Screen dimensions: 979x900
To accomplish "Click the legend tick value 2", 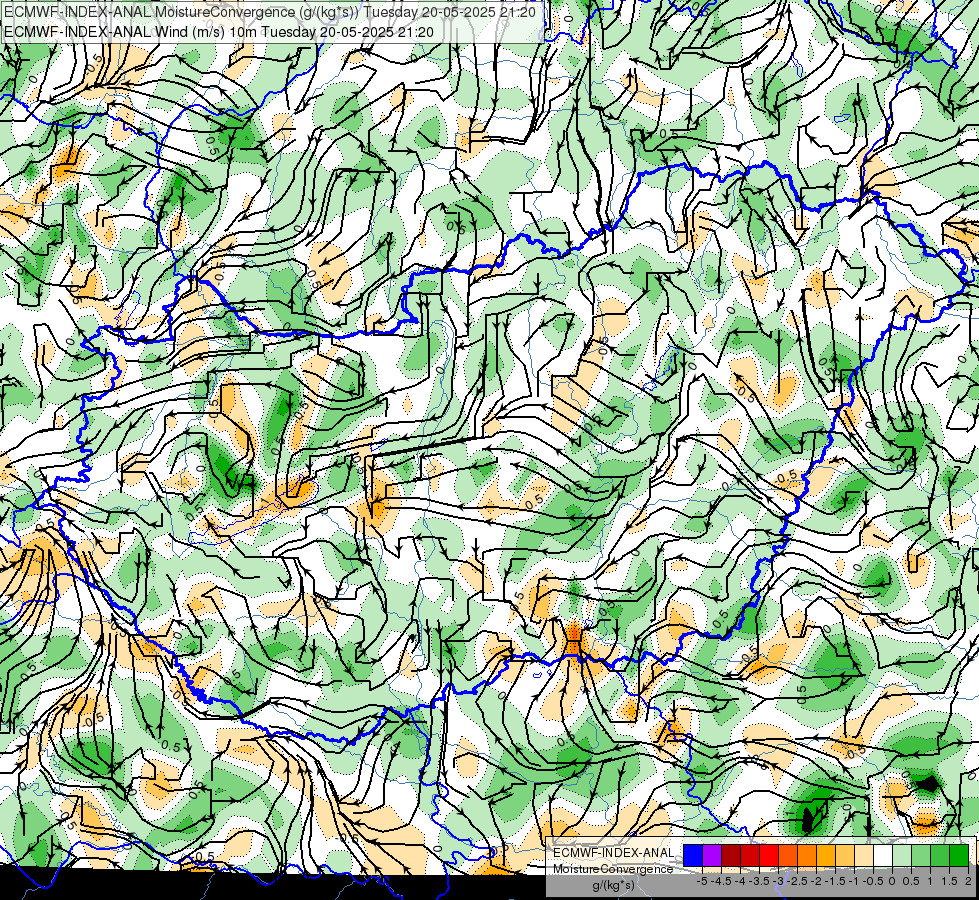I will click(x=968, y=881).
